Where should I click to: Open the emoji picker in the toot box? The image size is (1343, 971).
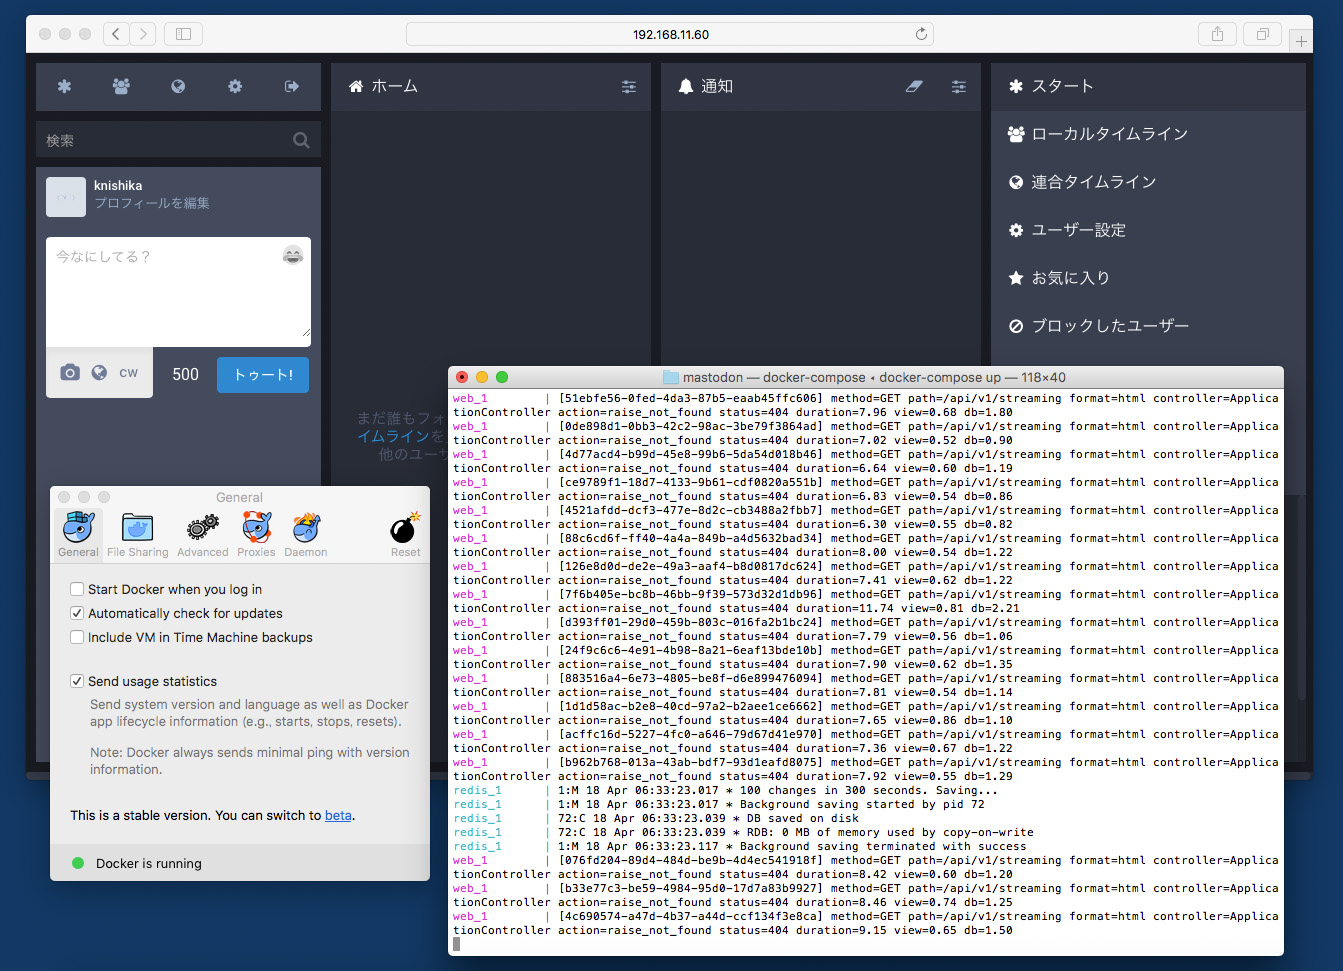click(x=292, y=255)
